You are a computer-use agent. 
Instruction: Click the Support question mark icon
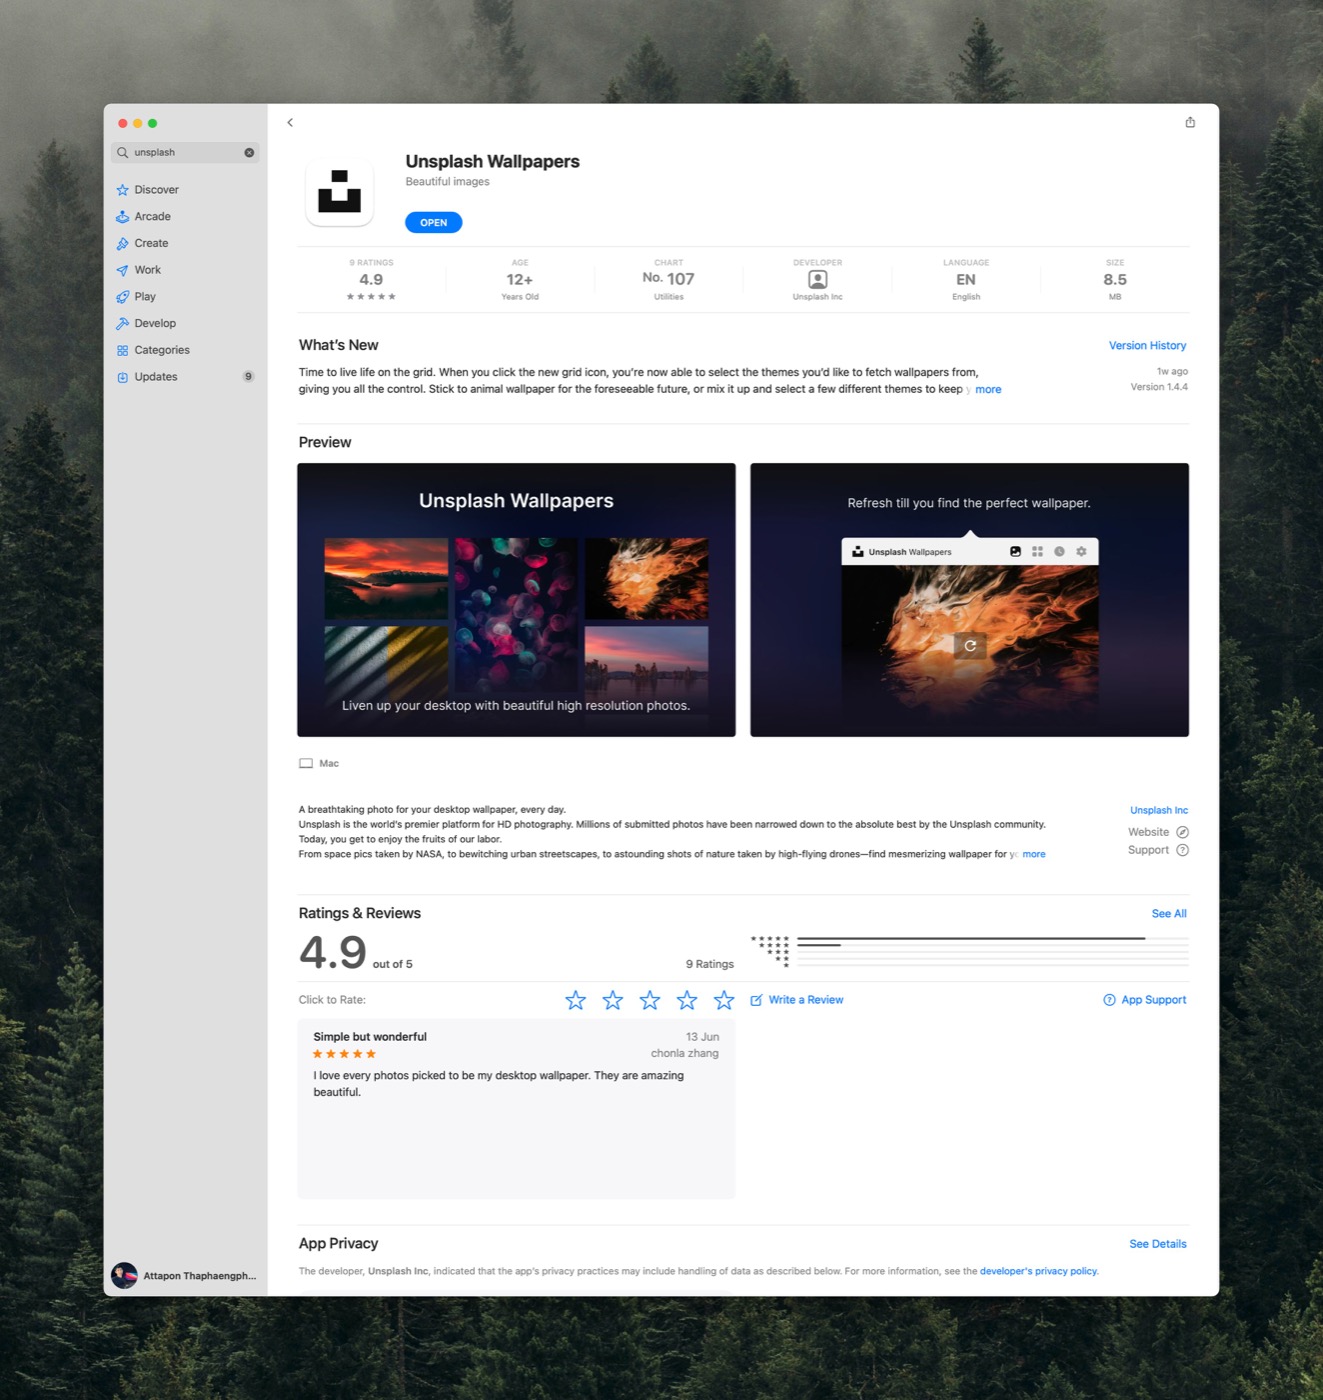pos(1182,850)
